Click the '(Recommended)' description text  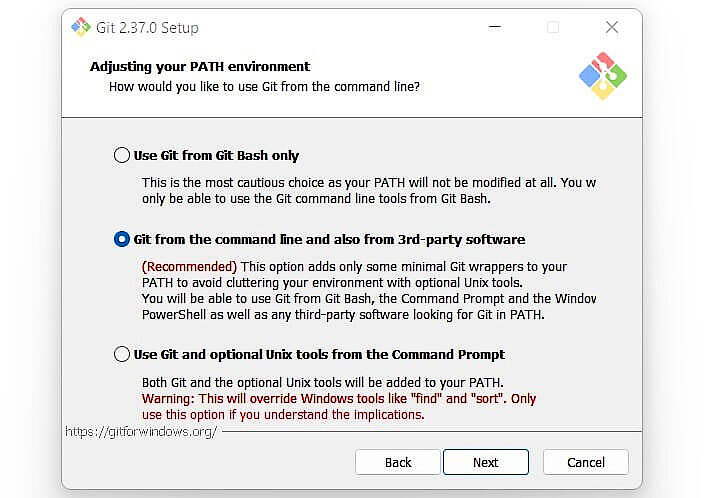189,267
